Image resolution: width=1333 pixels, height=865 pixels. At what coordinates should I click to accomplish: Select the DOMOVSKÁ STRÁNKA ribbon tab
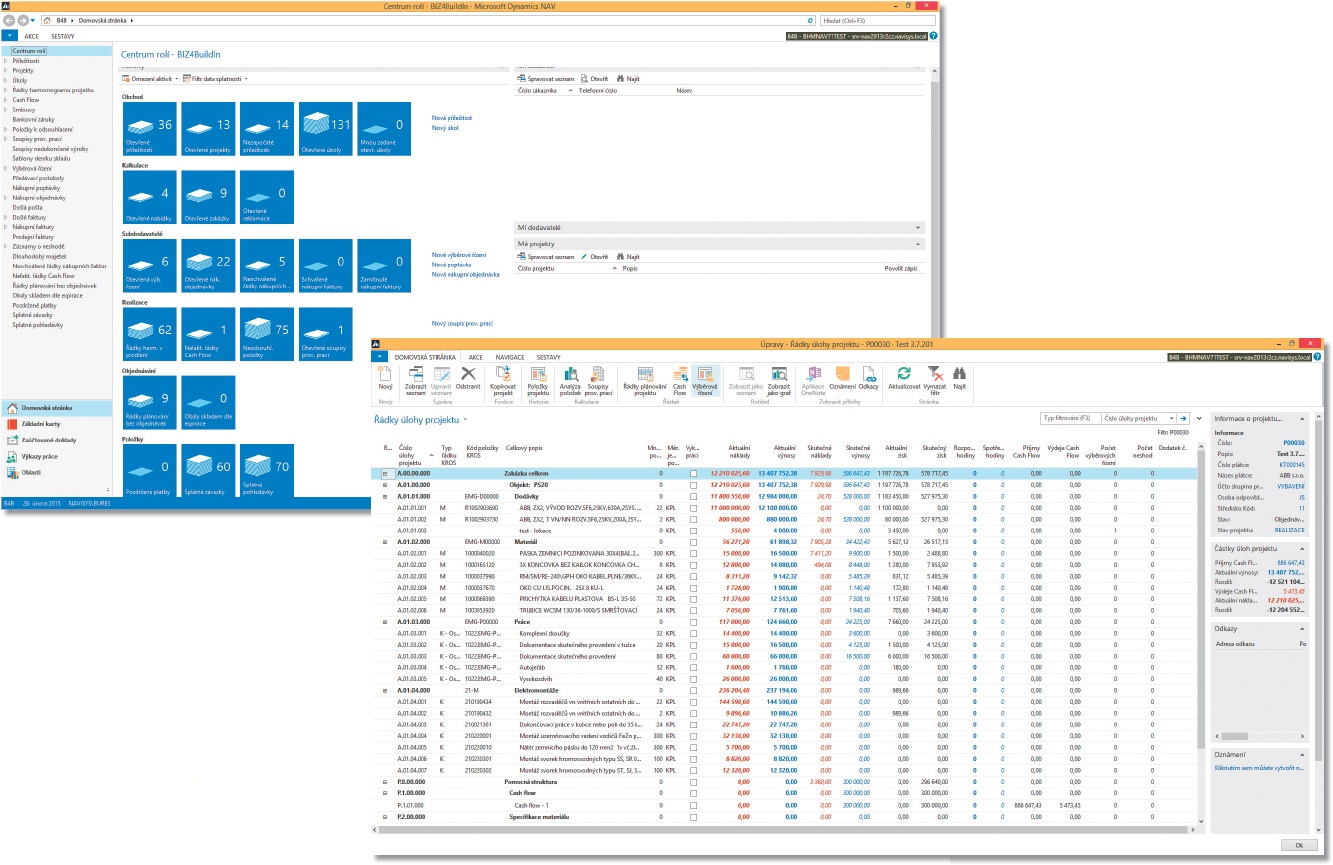tap(426, 356)
